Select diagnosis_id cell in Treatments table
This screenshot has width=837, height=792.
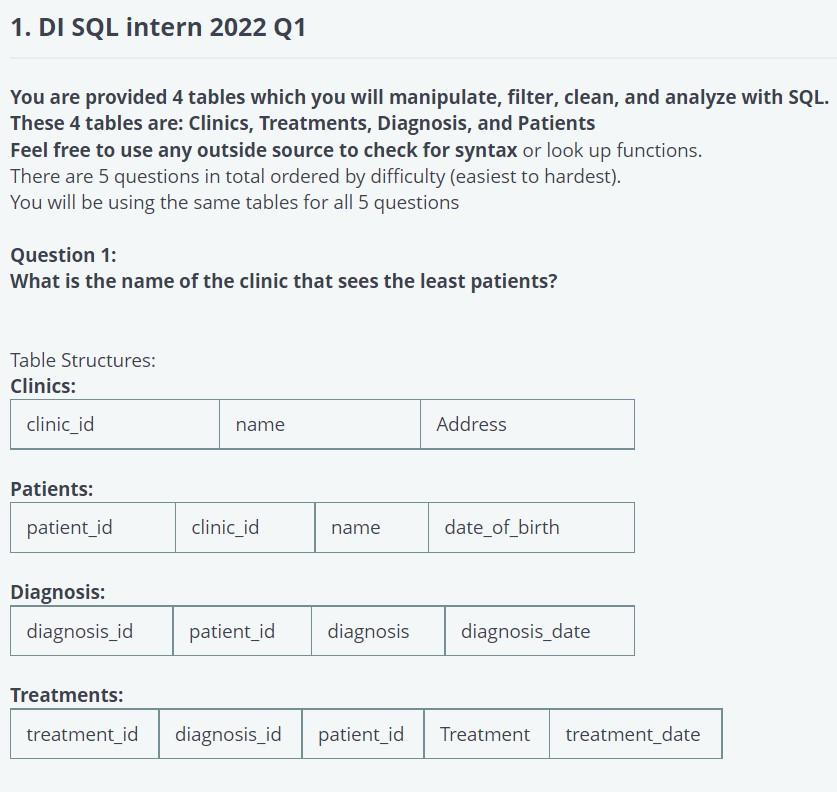[x=231, y=734]
